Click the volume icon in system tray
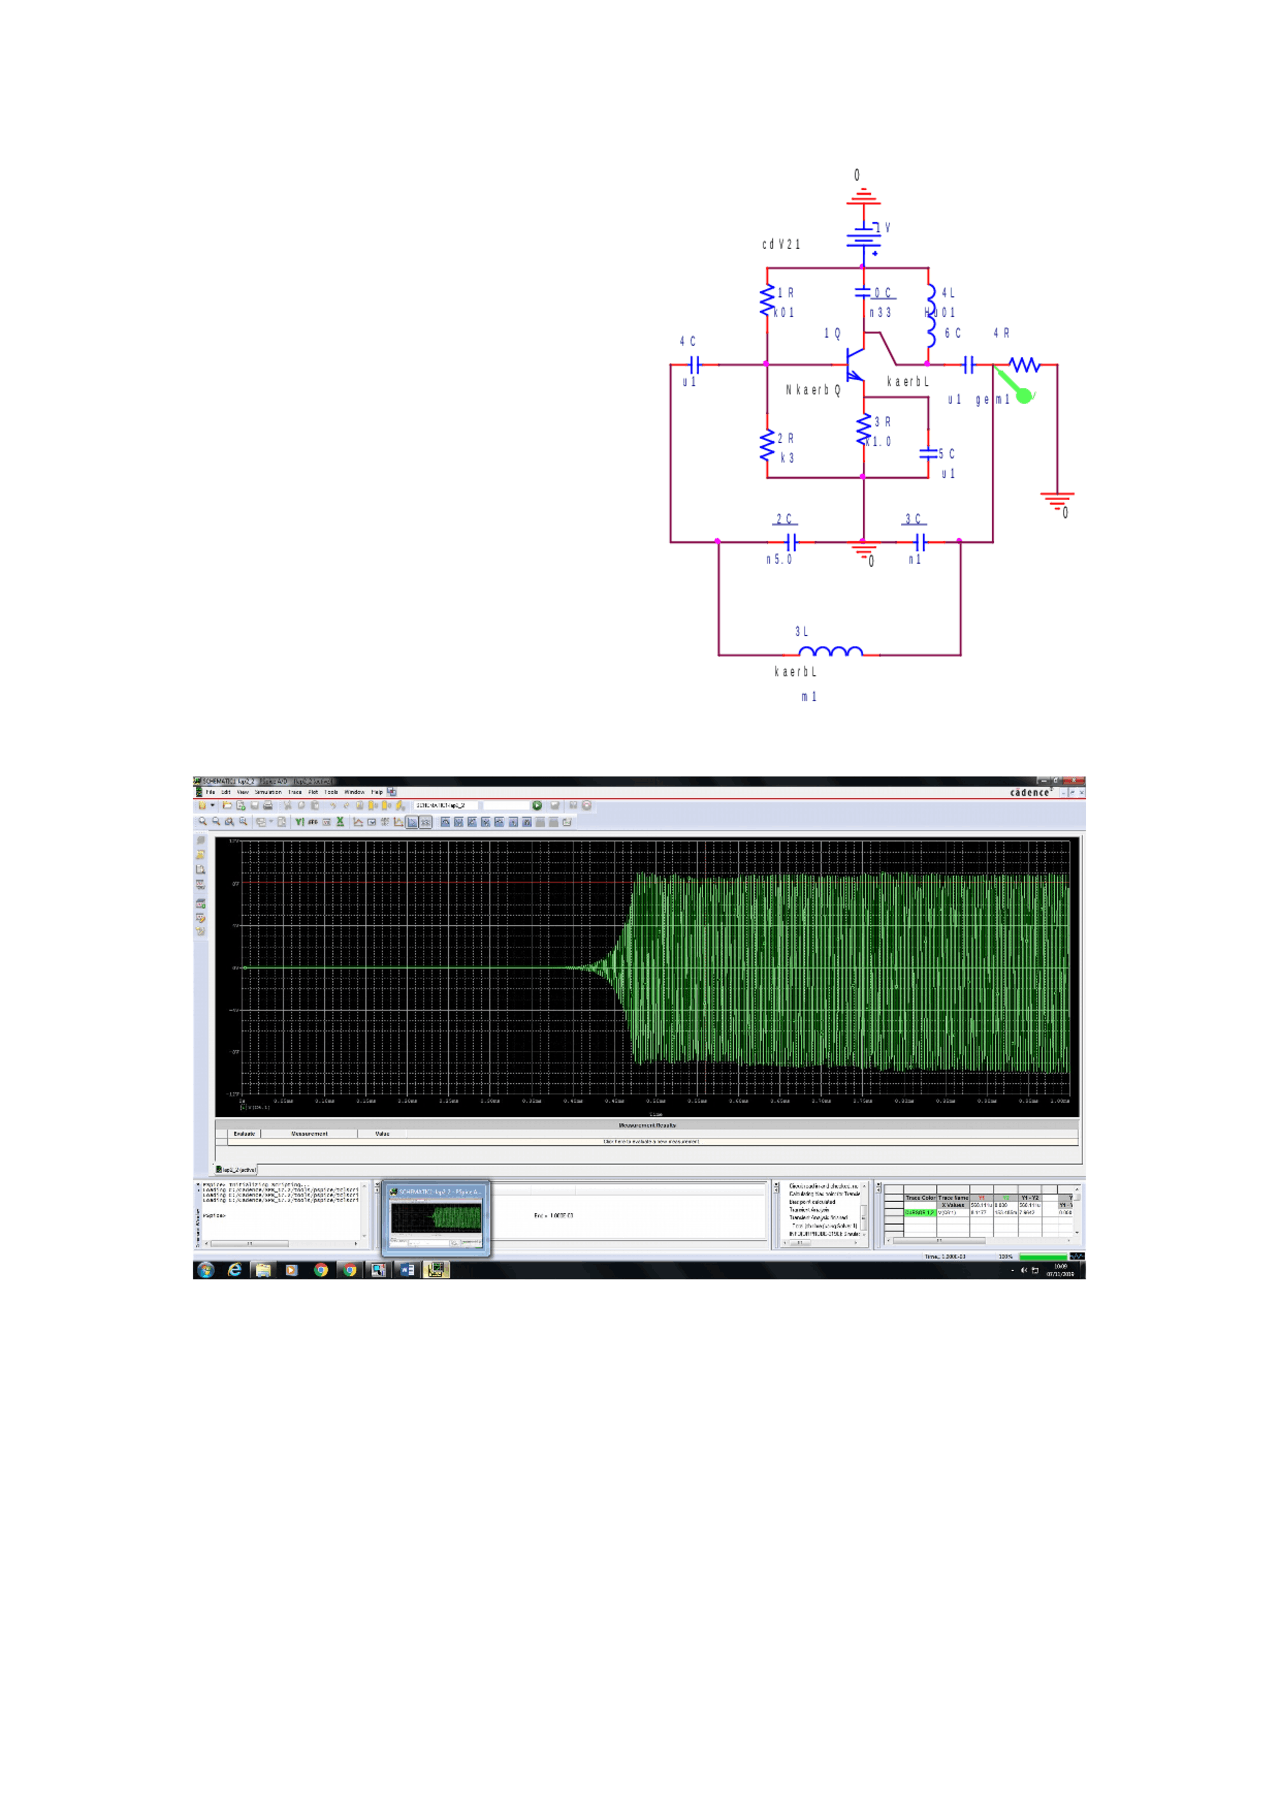The width and height of the screenshot is (1280, 1811). (1023, 1270)
